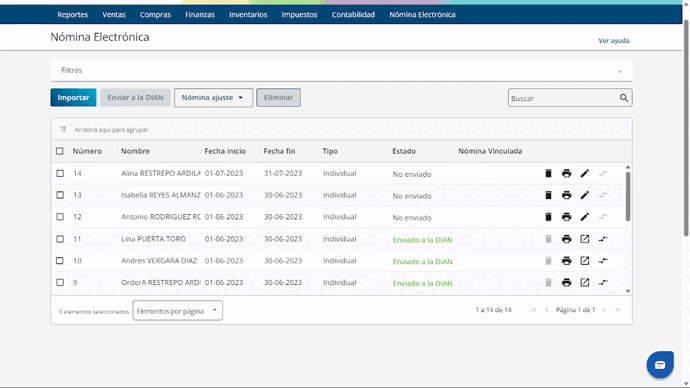Click the transfer arrows icon in row 11
This screenshot has height=388, width=690.
603,239
